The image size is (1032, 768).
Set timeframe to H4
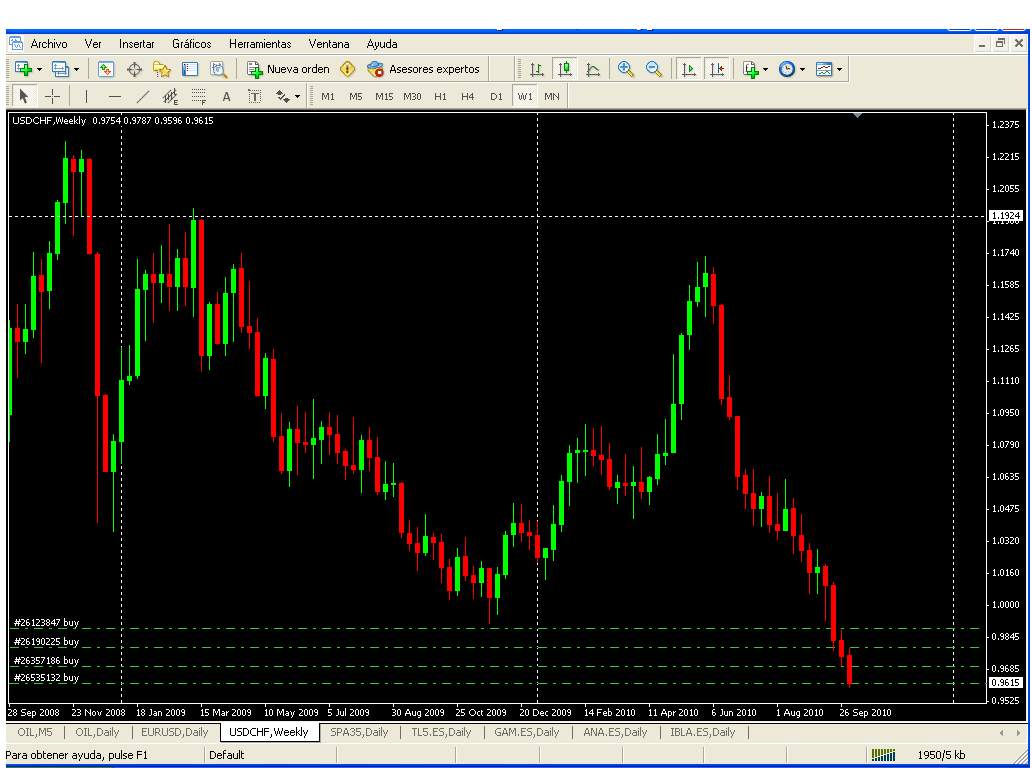point(468,97)
